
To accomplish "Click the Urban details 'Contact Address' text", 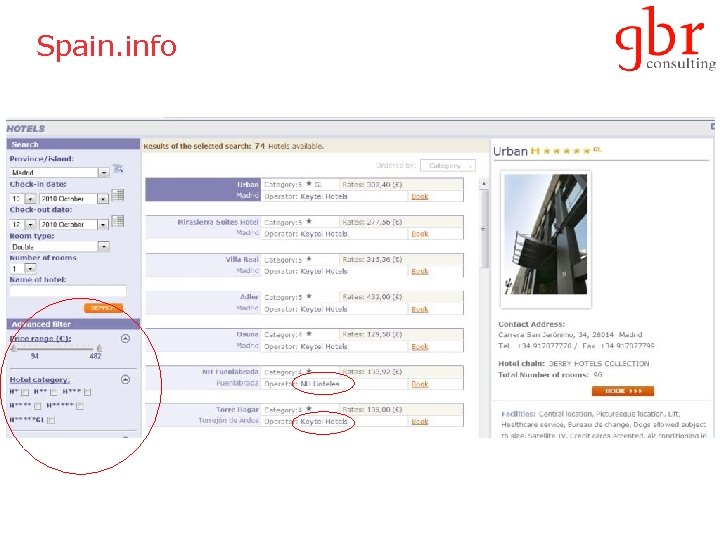I will tap(531, 324).
